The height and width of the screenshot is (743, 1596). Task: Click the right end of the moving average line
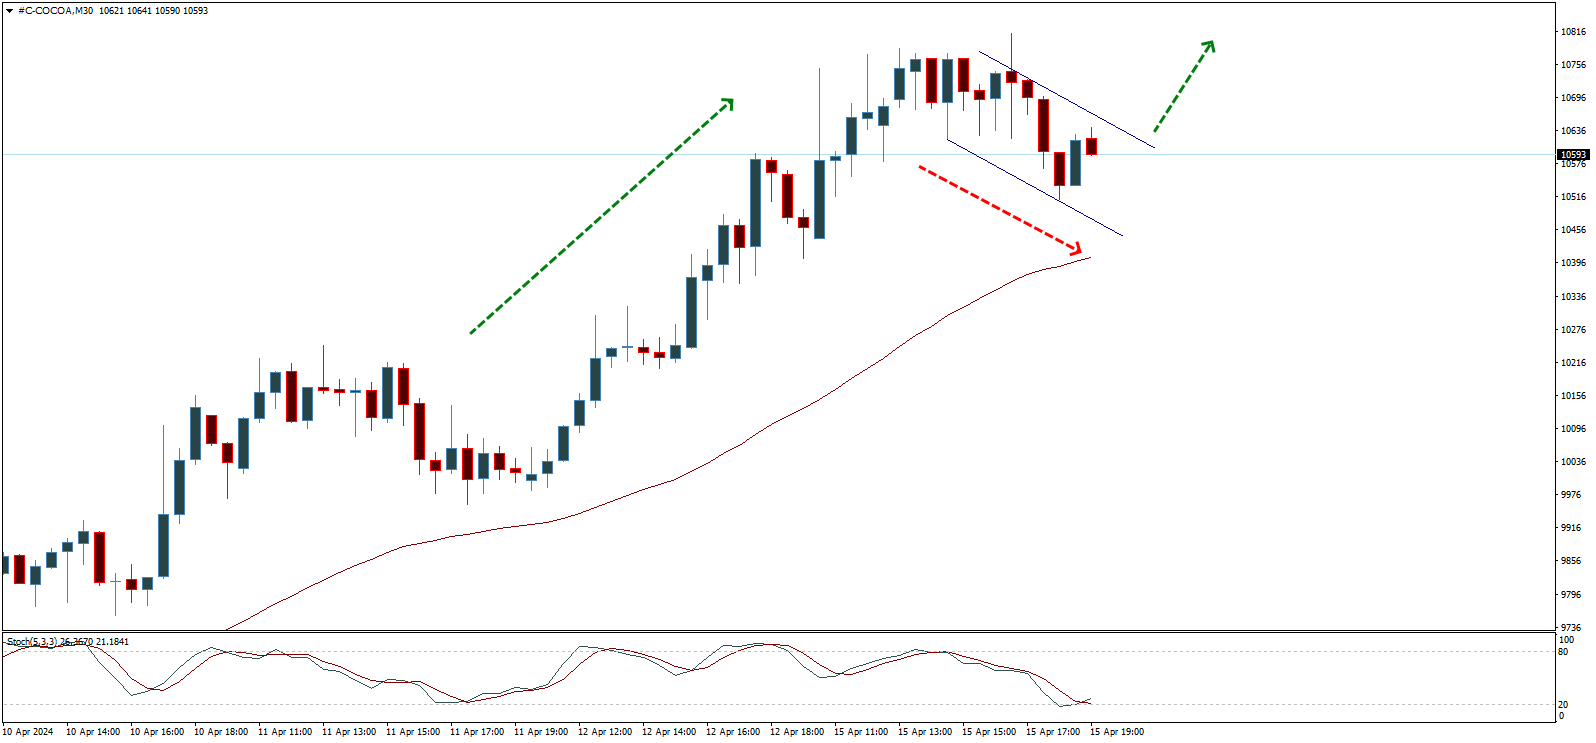(x=1088, y=258)
